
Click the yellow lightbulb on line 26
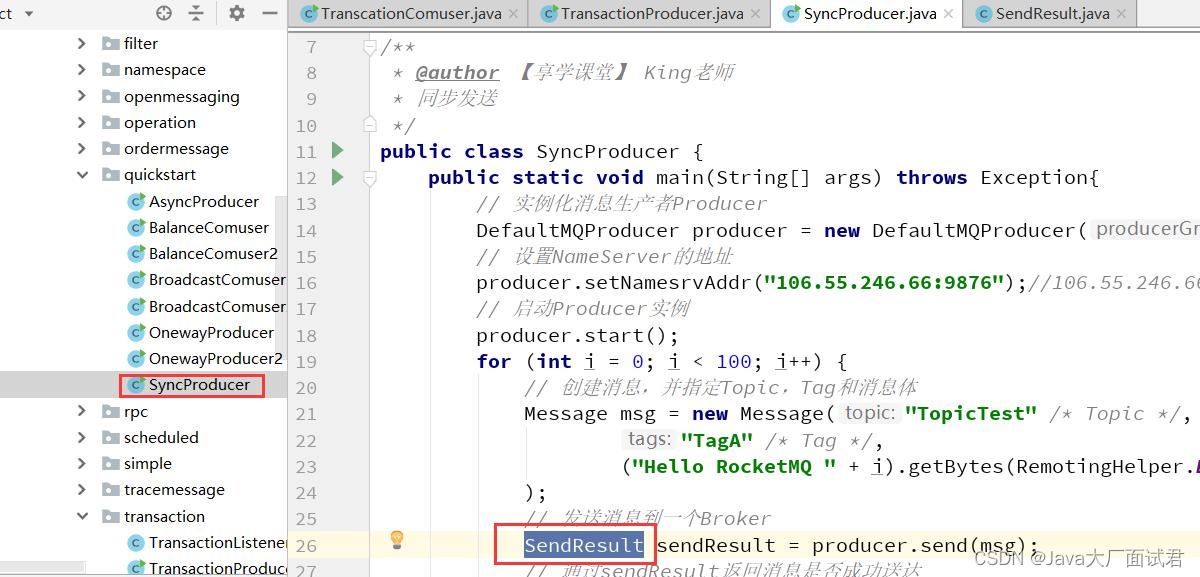[x=397, y=540]
